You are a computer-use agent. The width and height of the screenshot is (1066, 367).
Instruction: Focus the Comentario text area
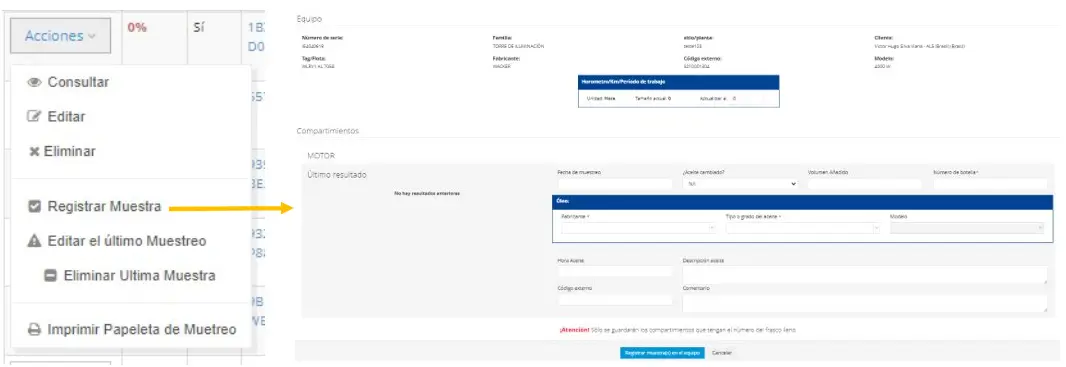865,303
